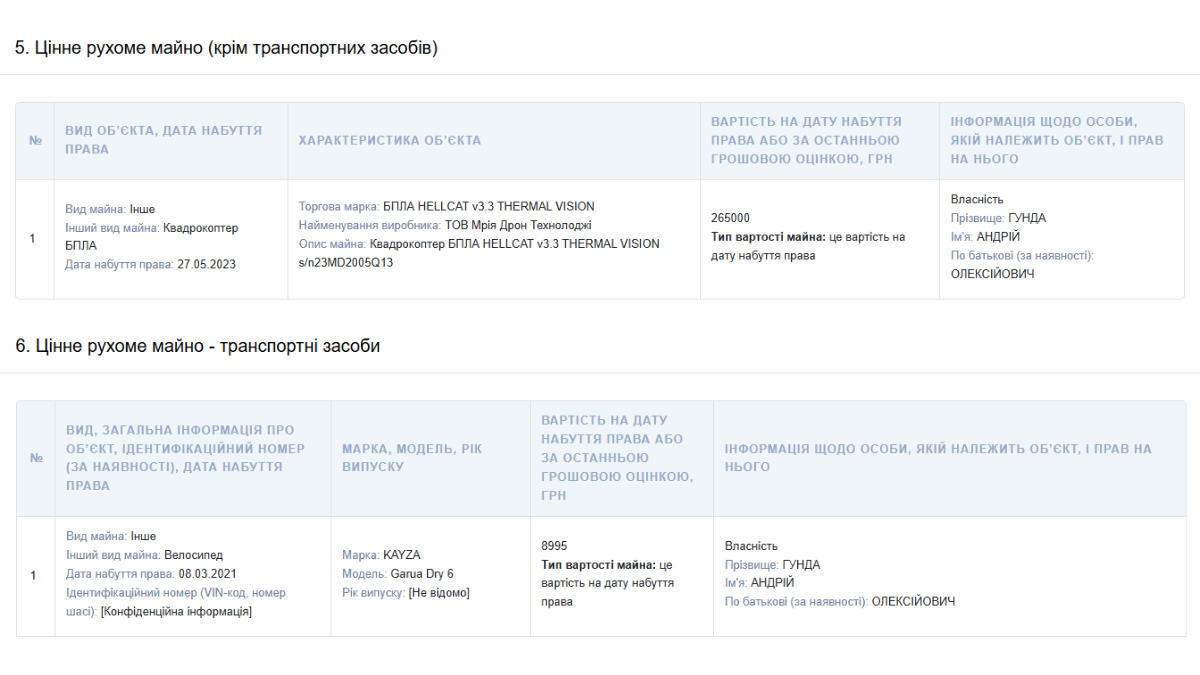Click manufacturer name 'ТОВ Мрія Дрон Технолоджі'
The image size is (1200, 675).
pyautogui.click(x=518, y=225)
